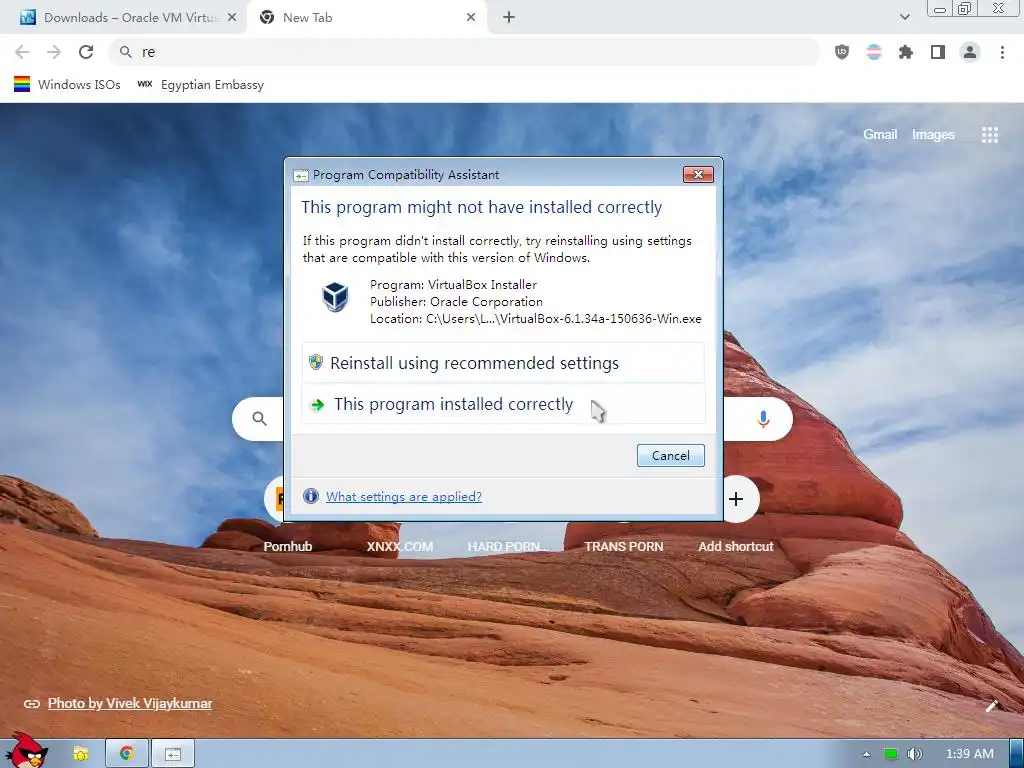The height and width of the screenshot is (768, 1024).
Task: Open the Egyptian Embassy bookmark
Action: [200, 85]
